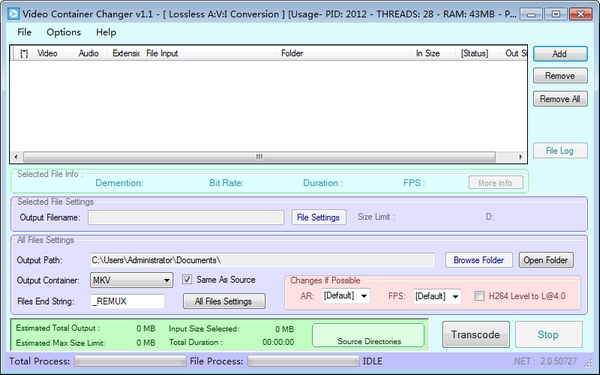Click the Demention label

[119, 183]
